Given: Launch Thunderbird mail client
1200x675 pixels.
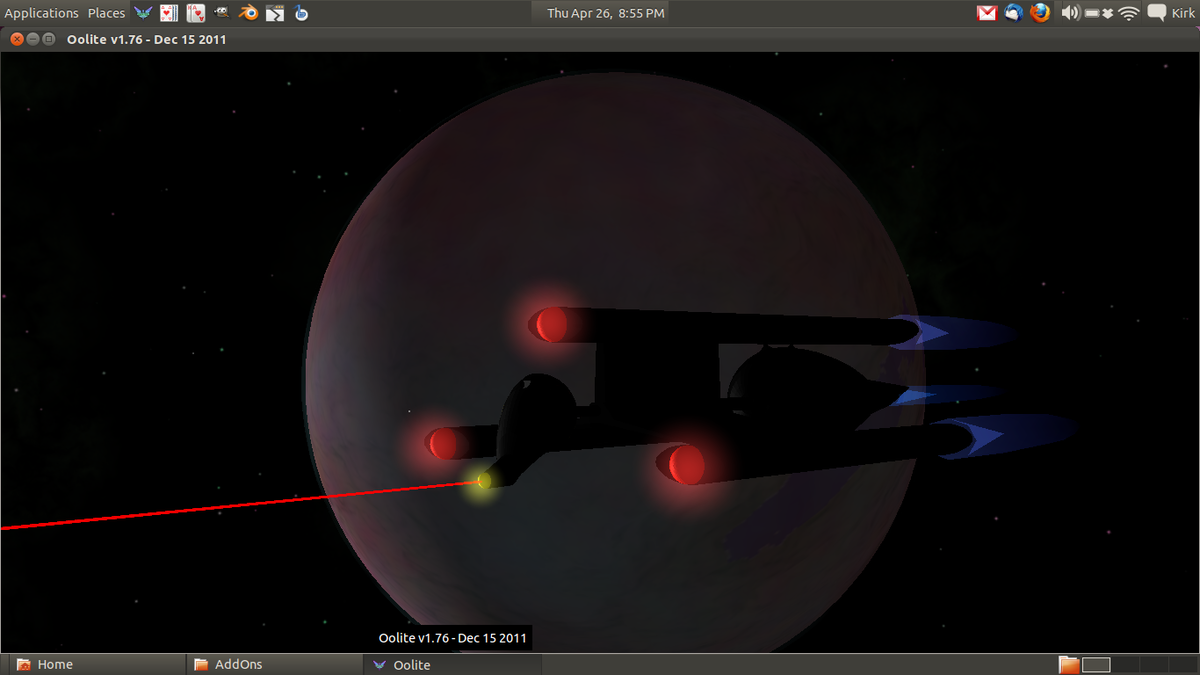Looking at the screenshot, I should click(1013, 13).
